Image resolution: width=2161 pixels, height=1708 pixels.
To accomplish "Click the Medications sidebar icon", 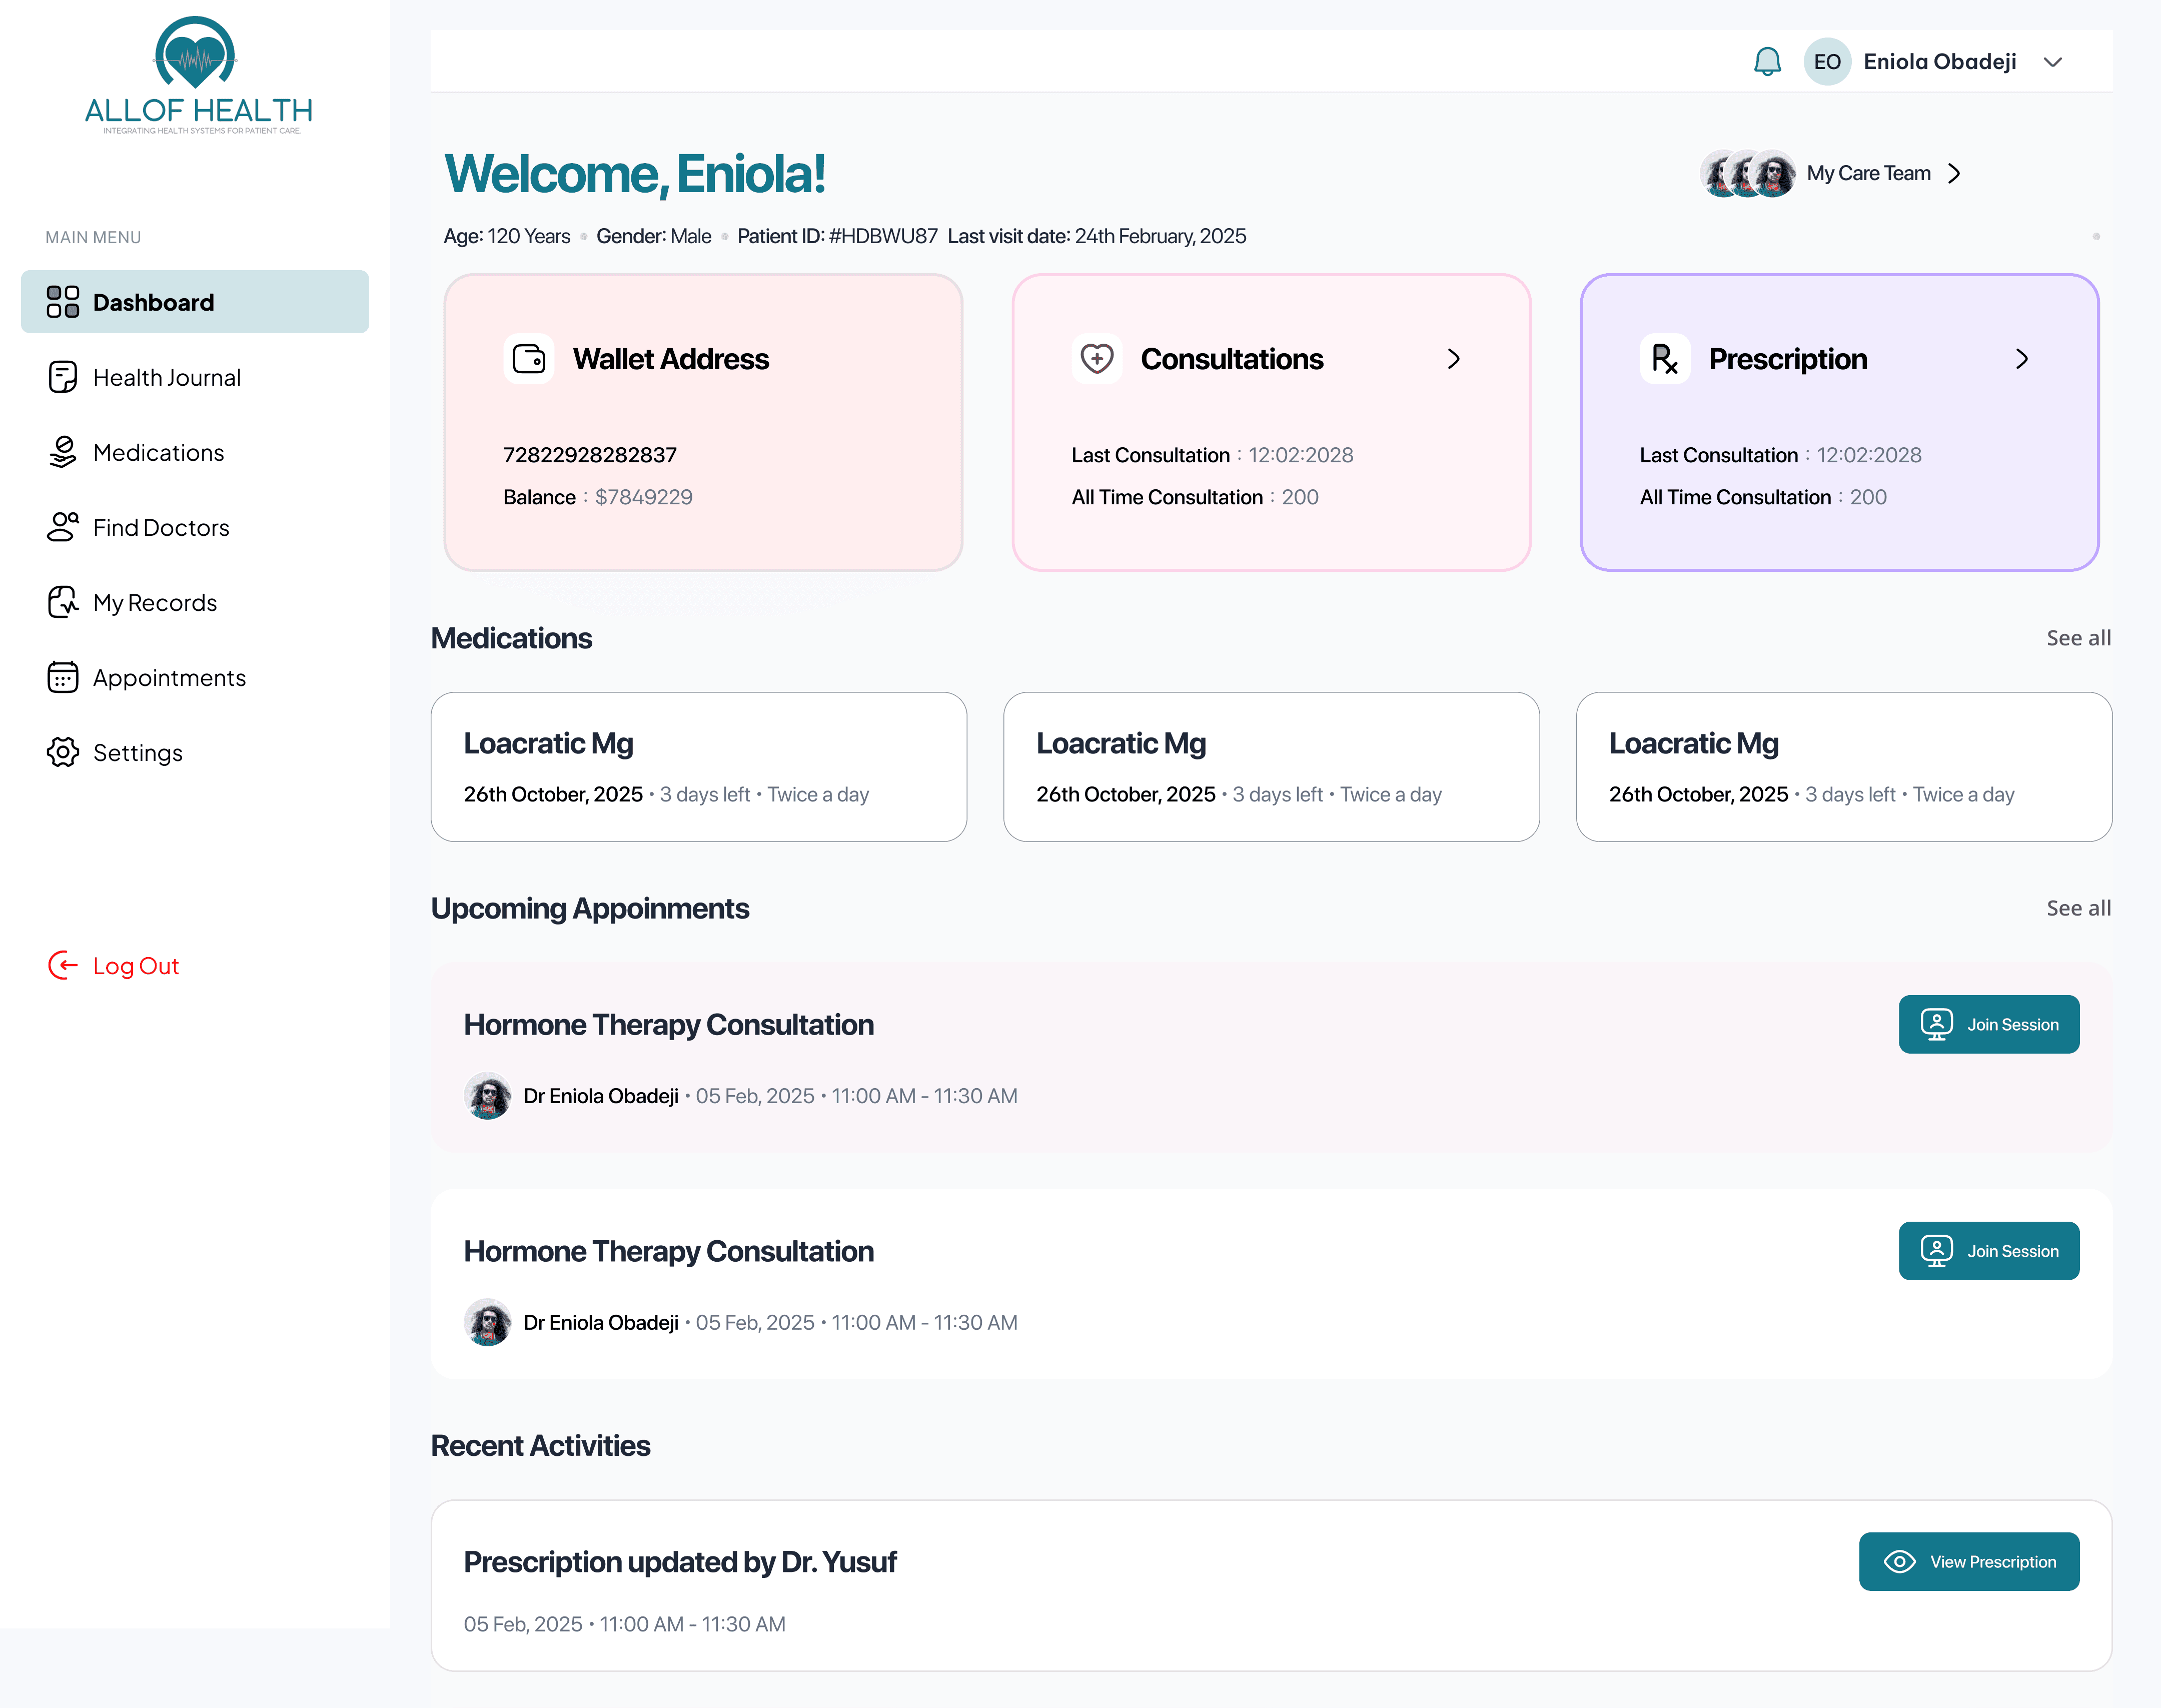I will pos(62,452).
